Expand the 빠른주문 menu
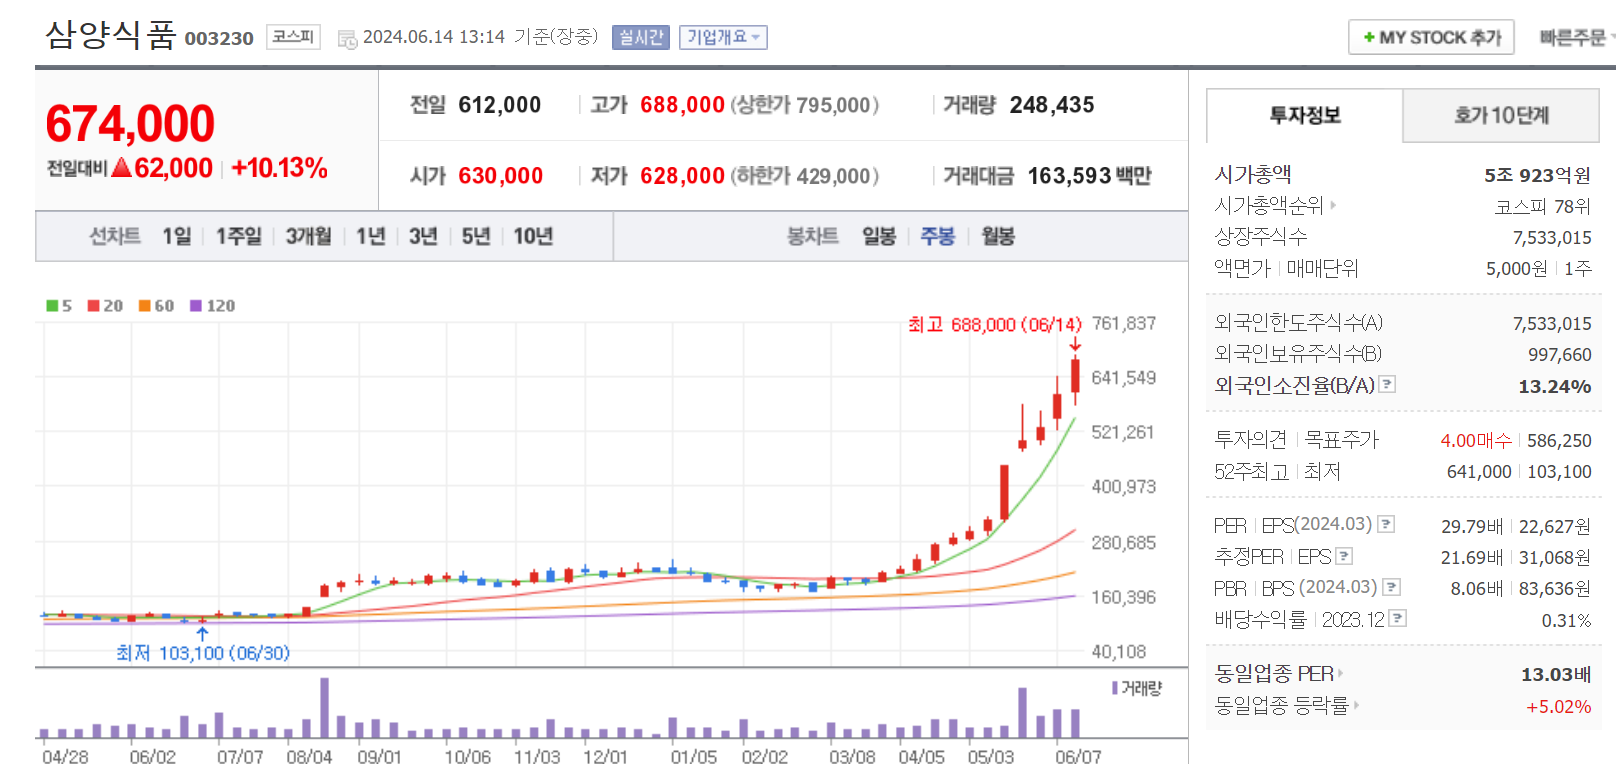The image size is (1616, 764). point(1576,37)
